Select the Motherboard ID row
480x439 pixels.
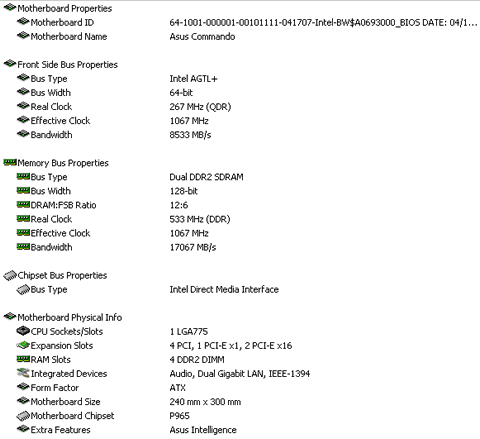tap(240, 22)
